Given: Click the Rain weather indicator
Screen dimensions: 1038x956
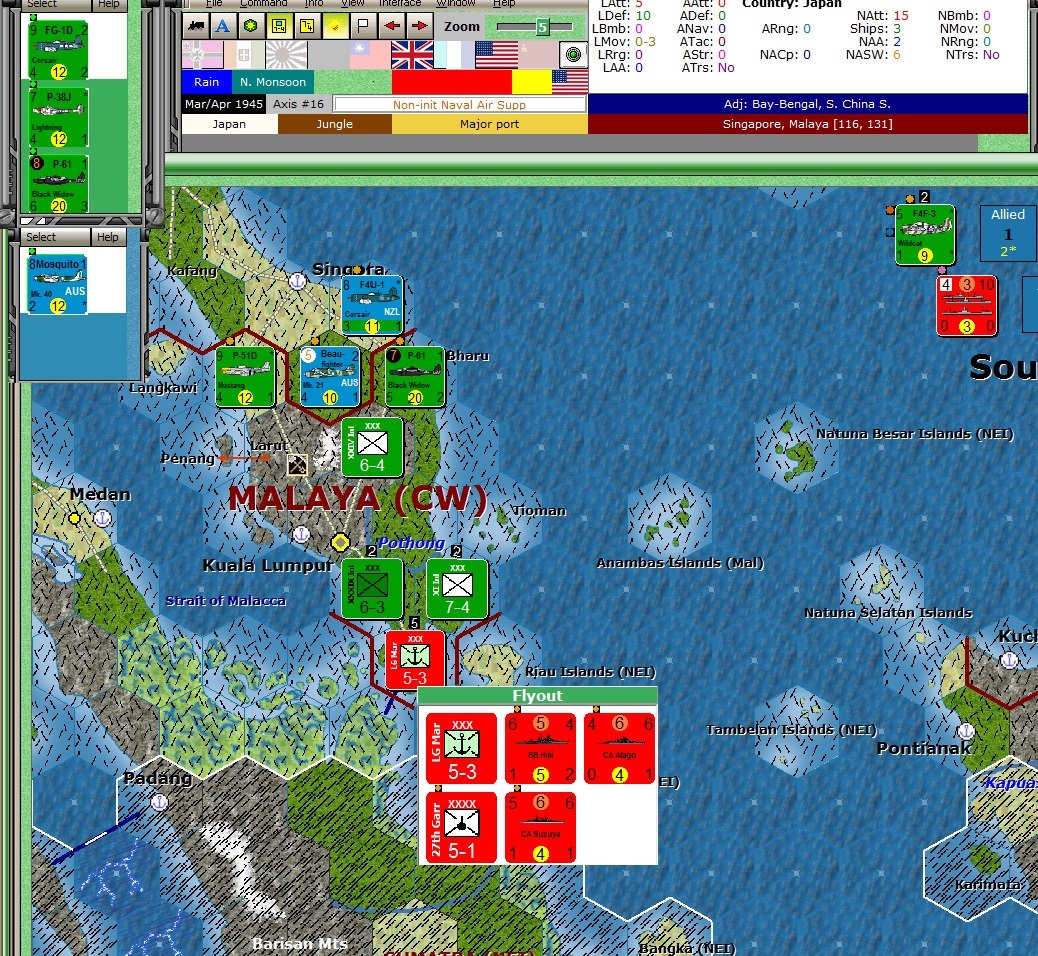Looking at the screenshot, I should click(207, 82).
